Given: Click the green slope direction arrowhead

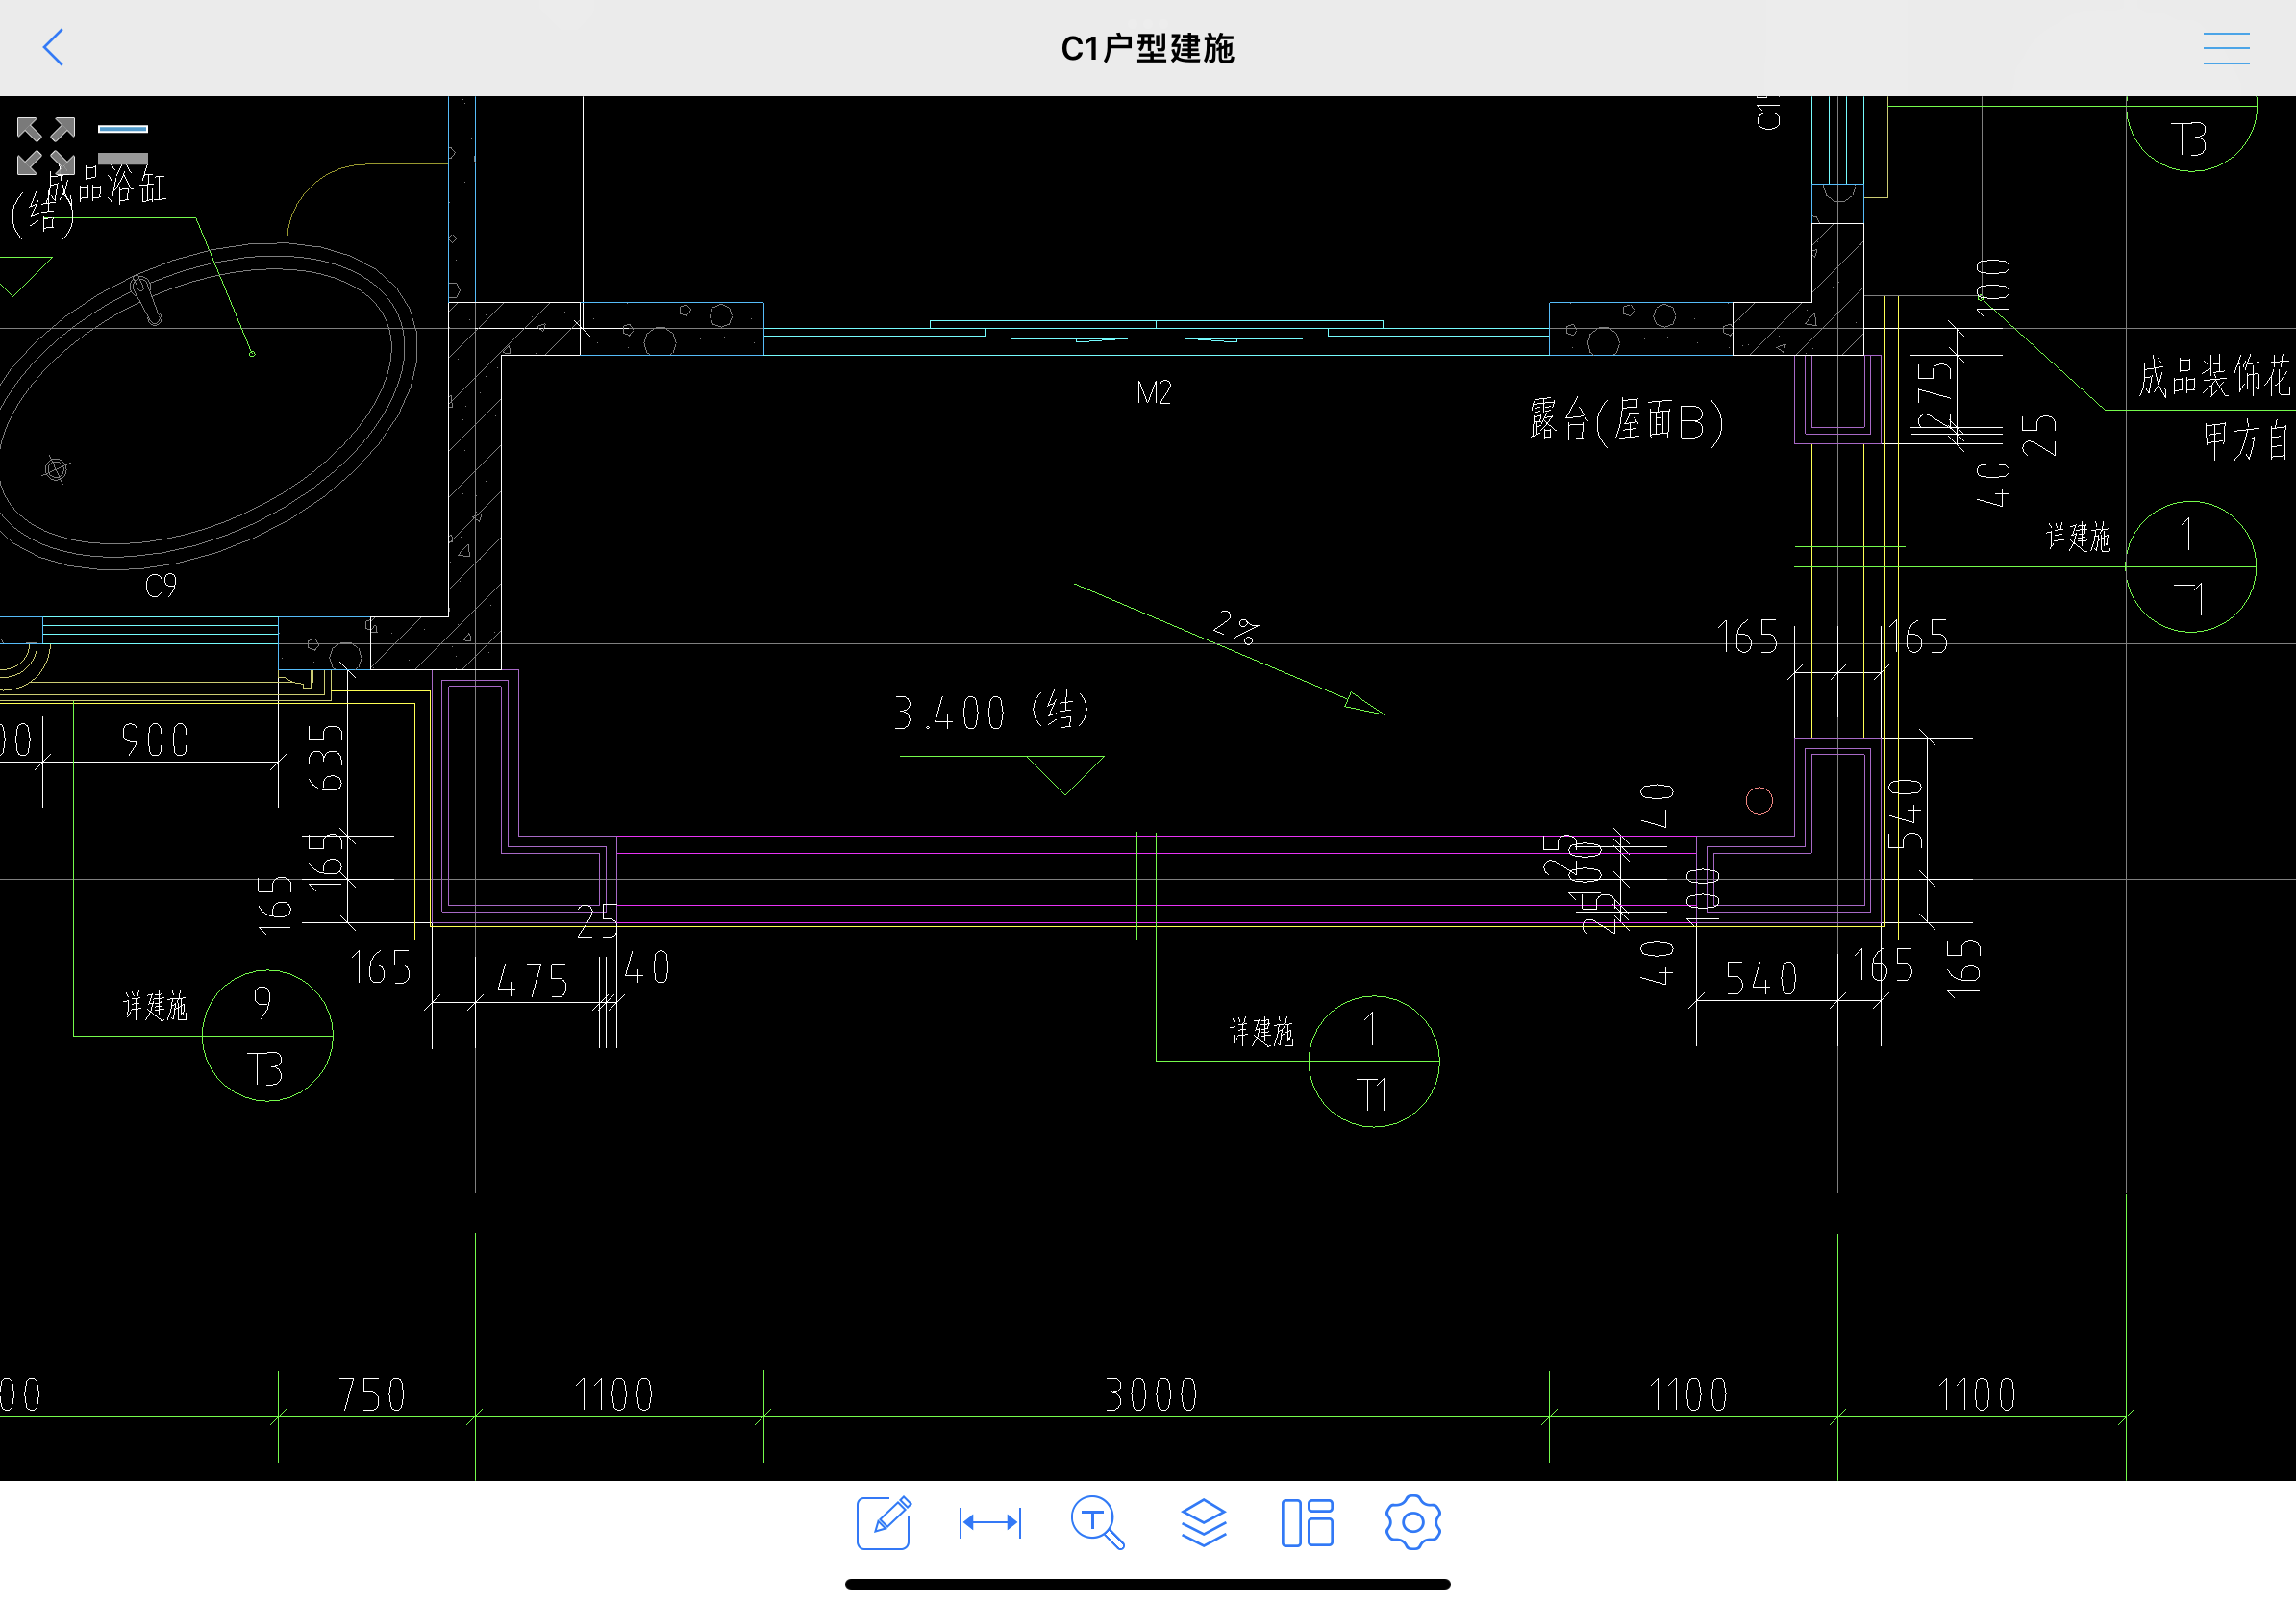Looking at the screenshot, I should 1364,704.
